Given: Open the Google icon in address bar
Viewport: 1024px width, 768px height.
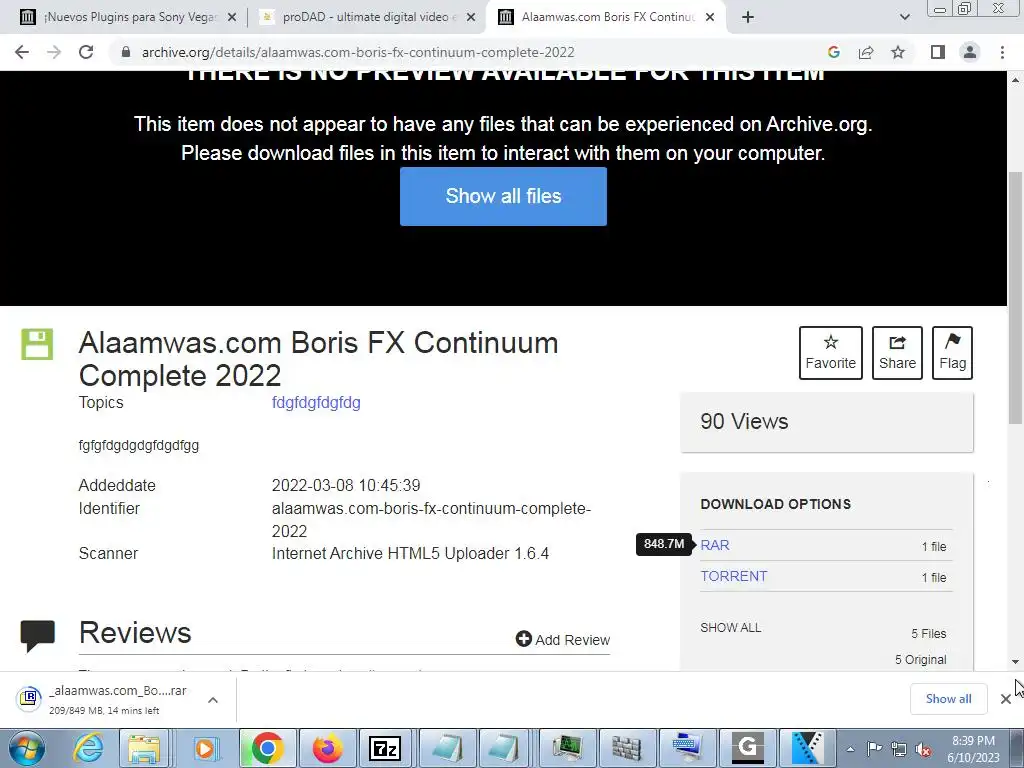Looking at the screenshot, I should pos(833,52).
